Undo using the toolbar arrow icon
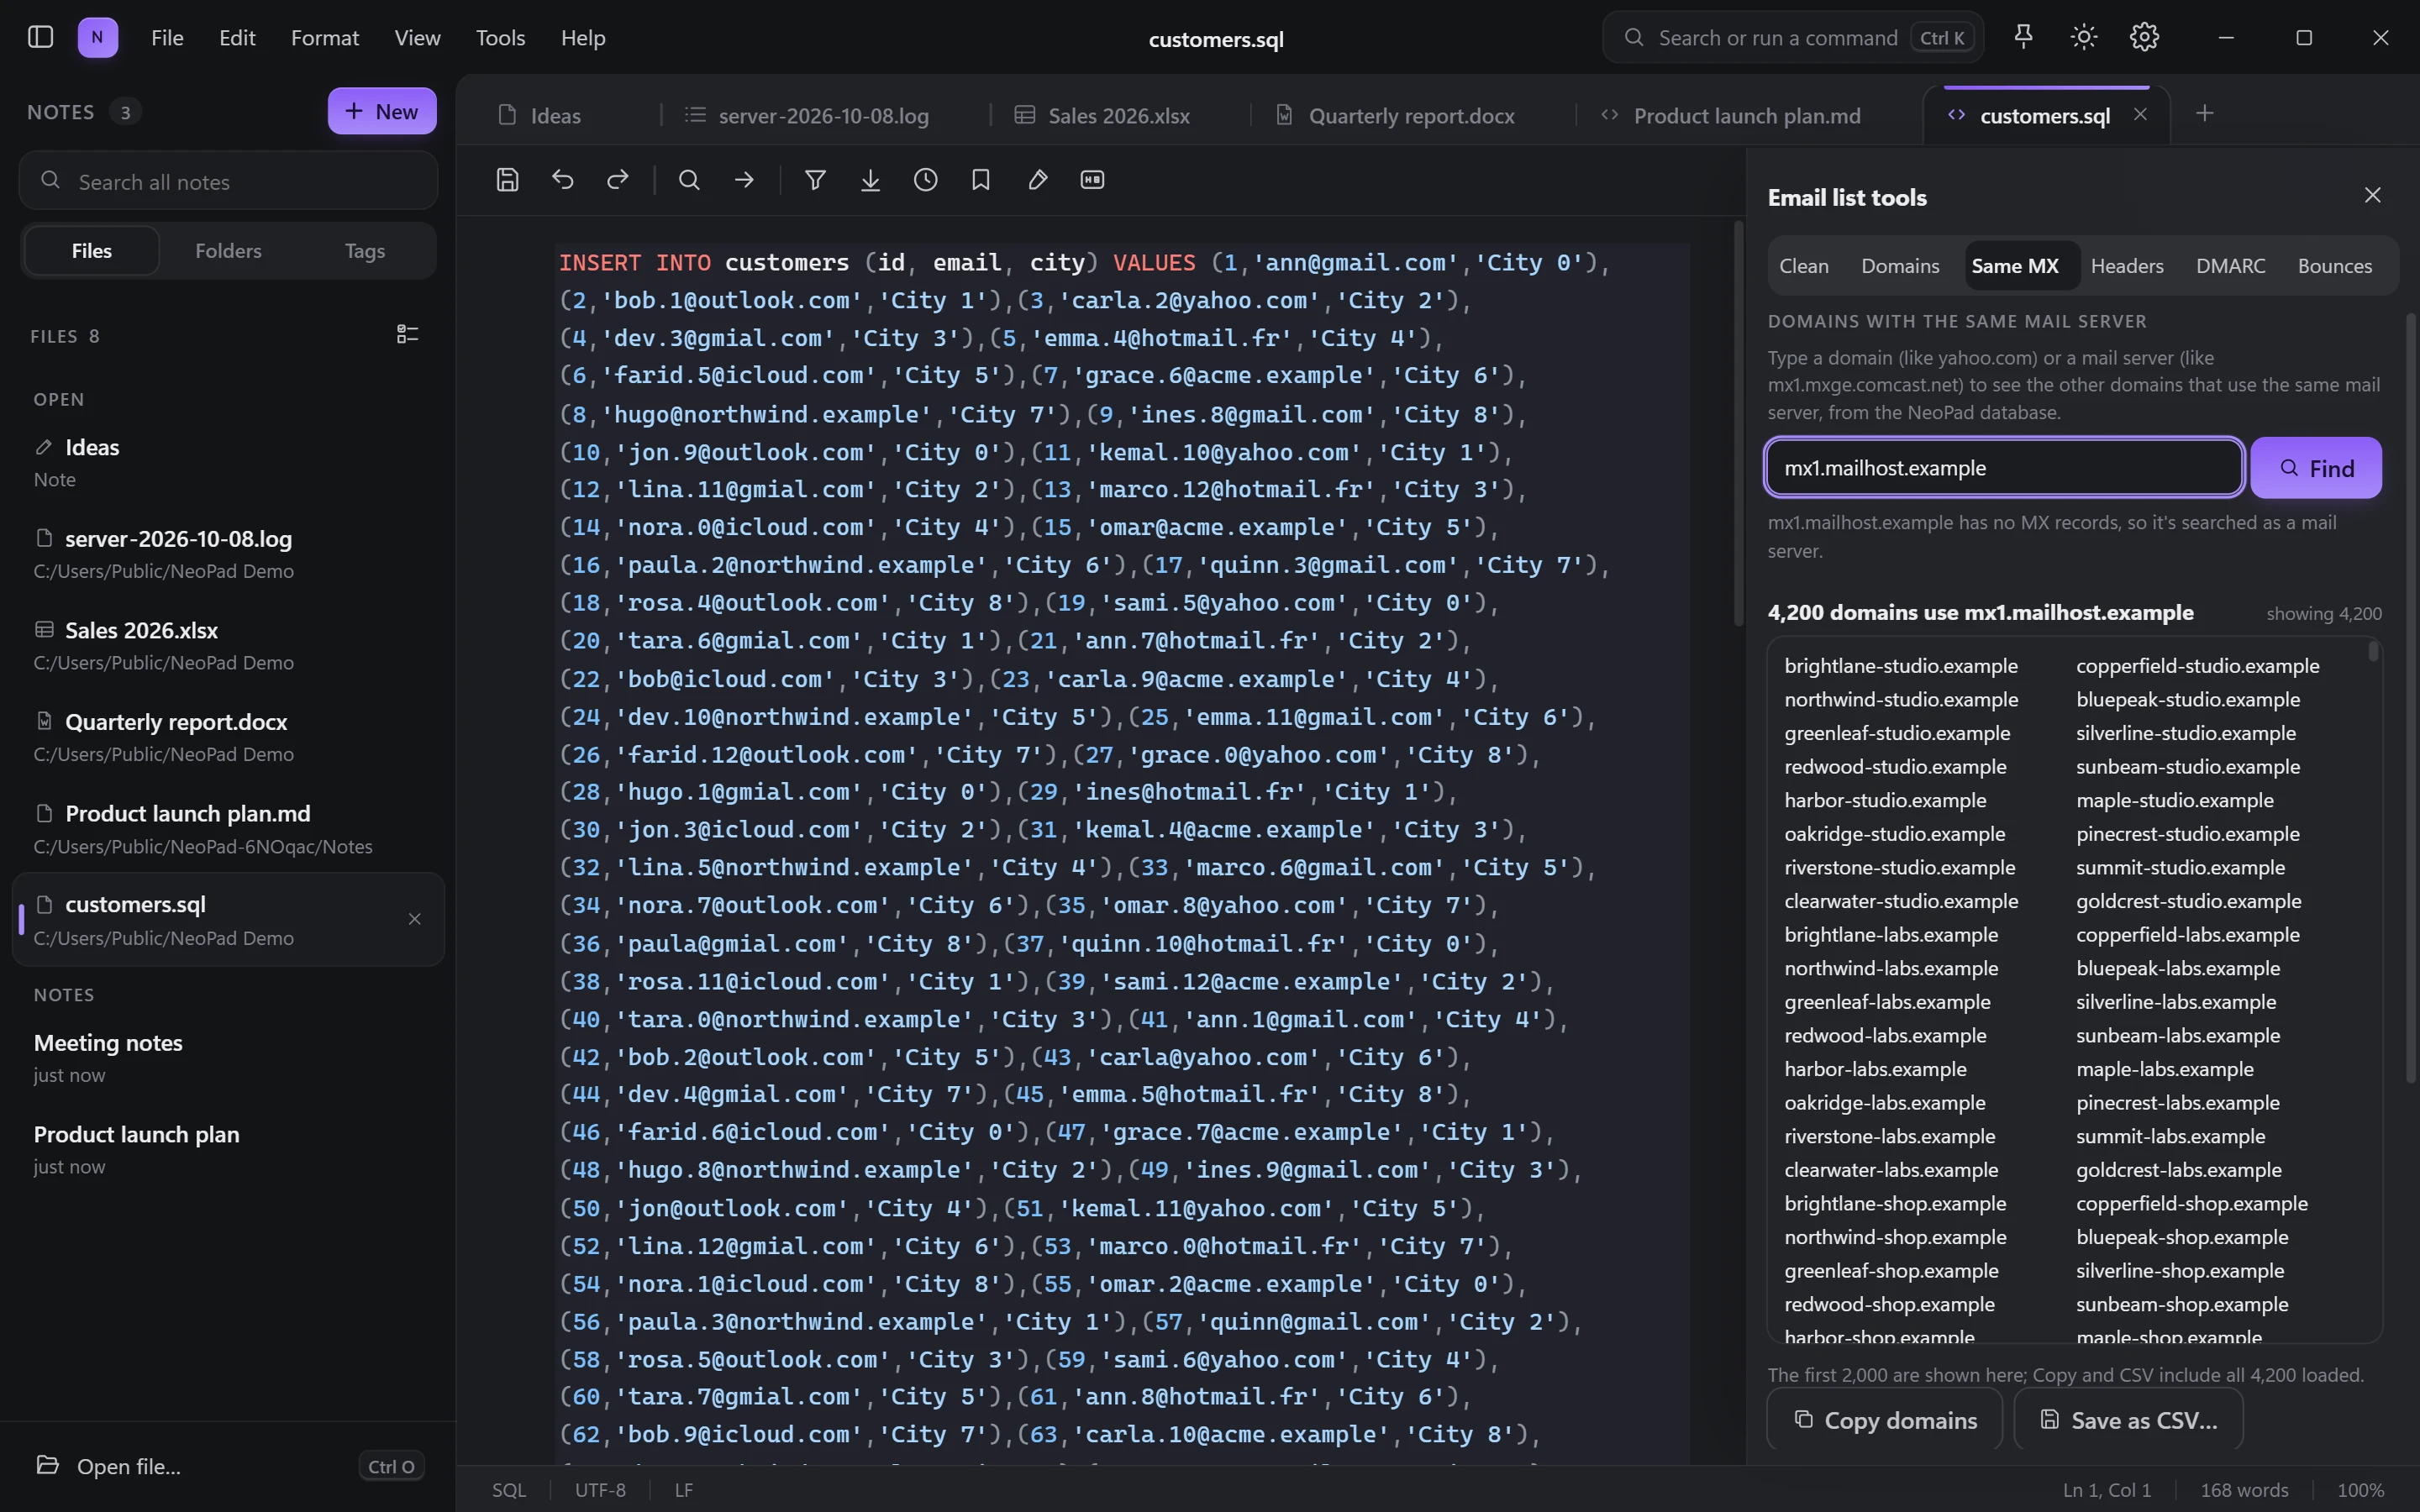The width and height of the screenshot is (2420, 1512). (563, 180)
